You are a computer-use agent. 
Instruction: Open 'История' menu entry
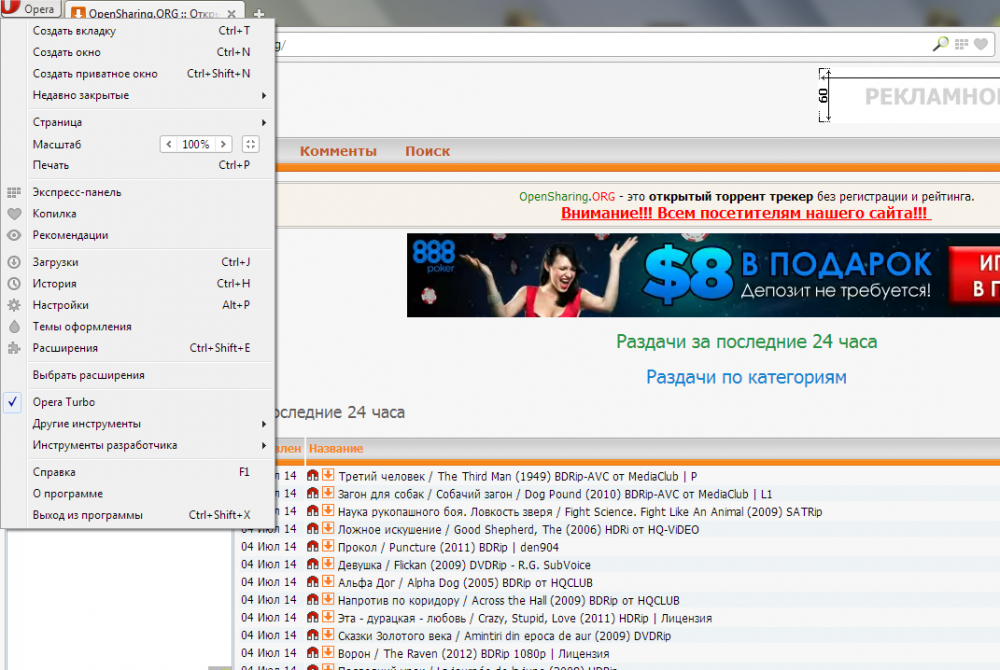click(138, 284)
